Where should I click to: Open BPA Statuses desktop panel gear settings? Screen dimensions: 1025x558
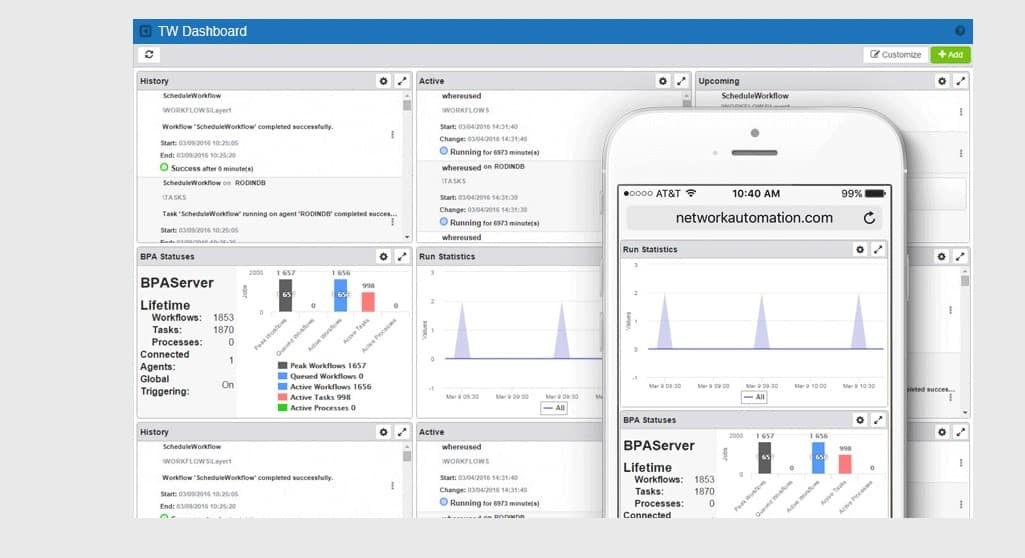[383, 257]
